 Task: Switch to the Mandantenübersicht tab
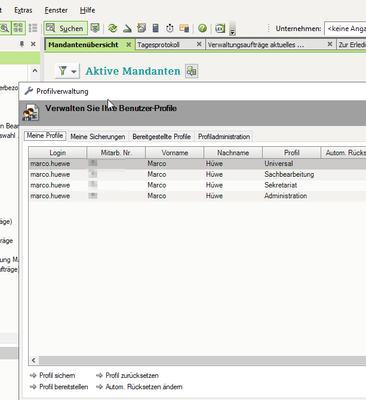coord(83,45)
